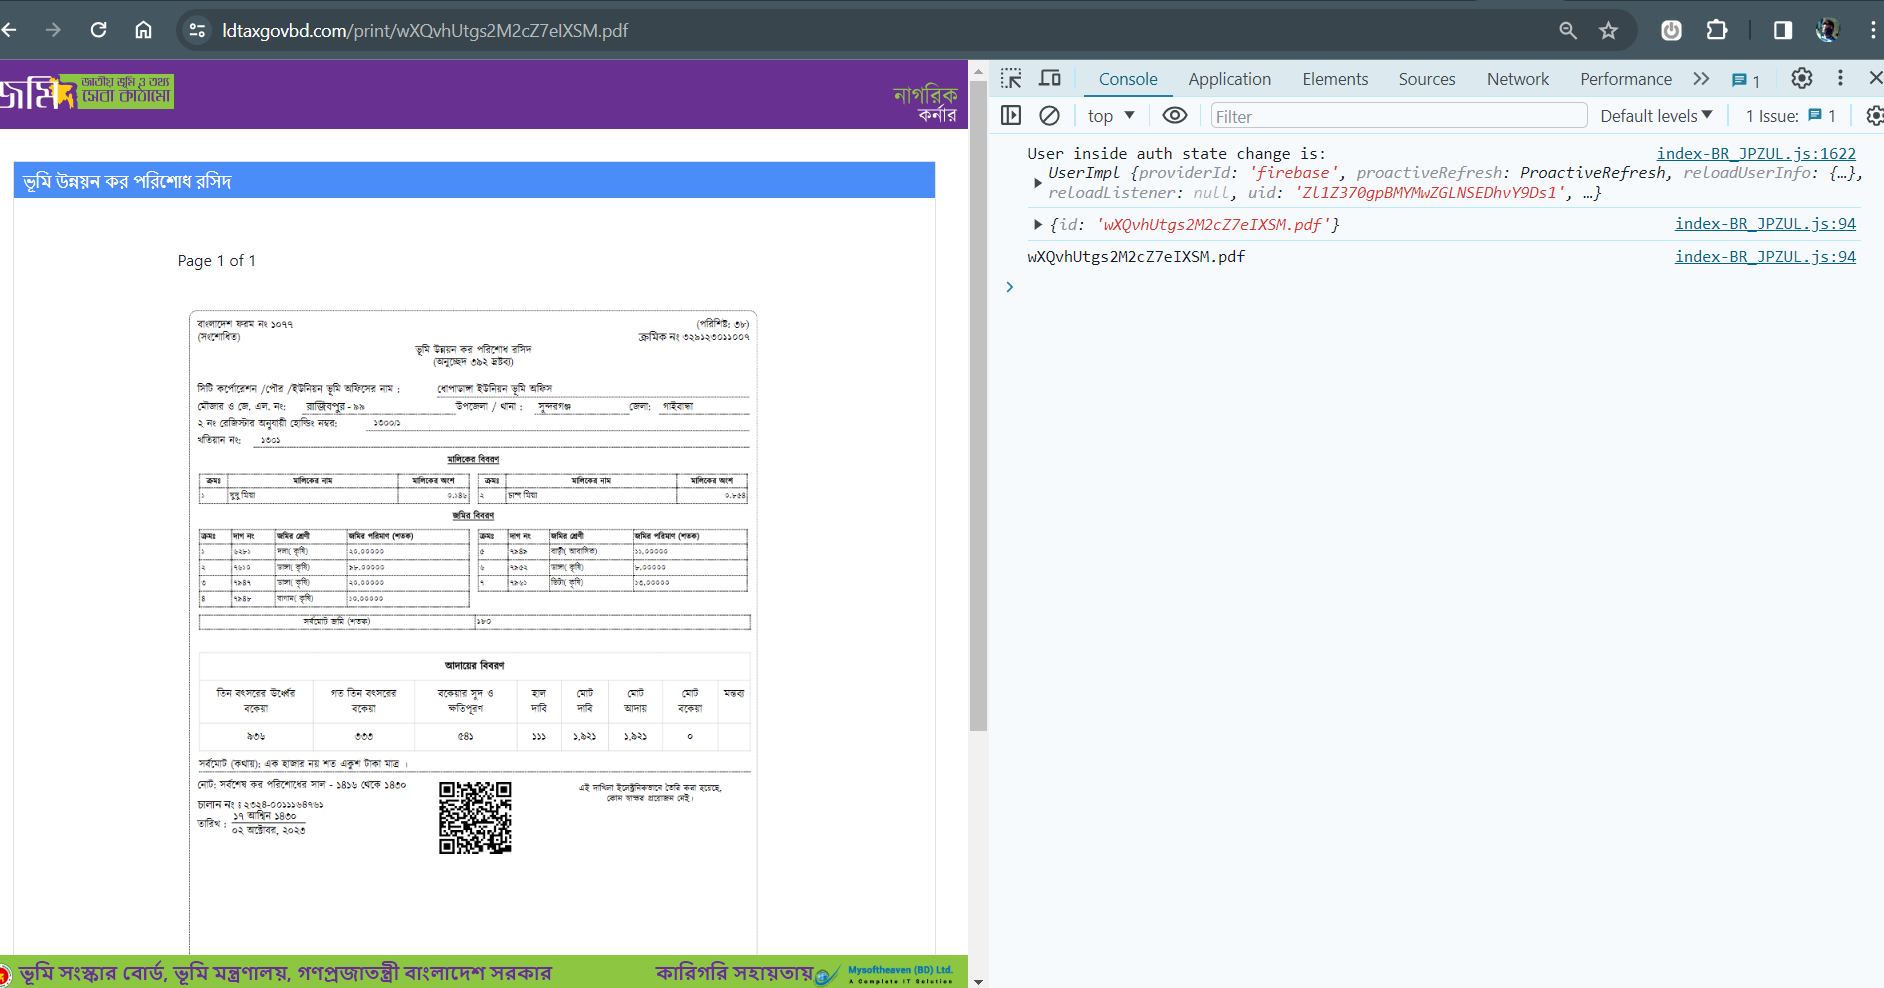Click the vertical page scrollbar thumb
The height and width of the screenshot is (988, 1884).
tap(978, 405)
